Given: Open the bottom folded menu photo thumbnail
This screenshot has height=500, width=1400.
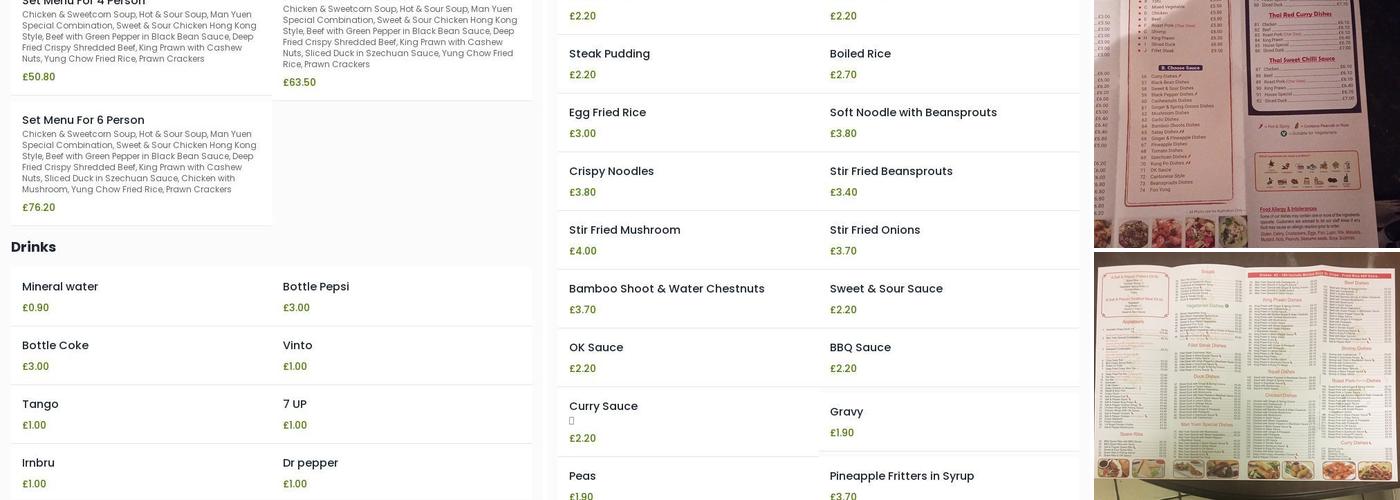Looking at the screenshot, I should tap(1246, 375).
